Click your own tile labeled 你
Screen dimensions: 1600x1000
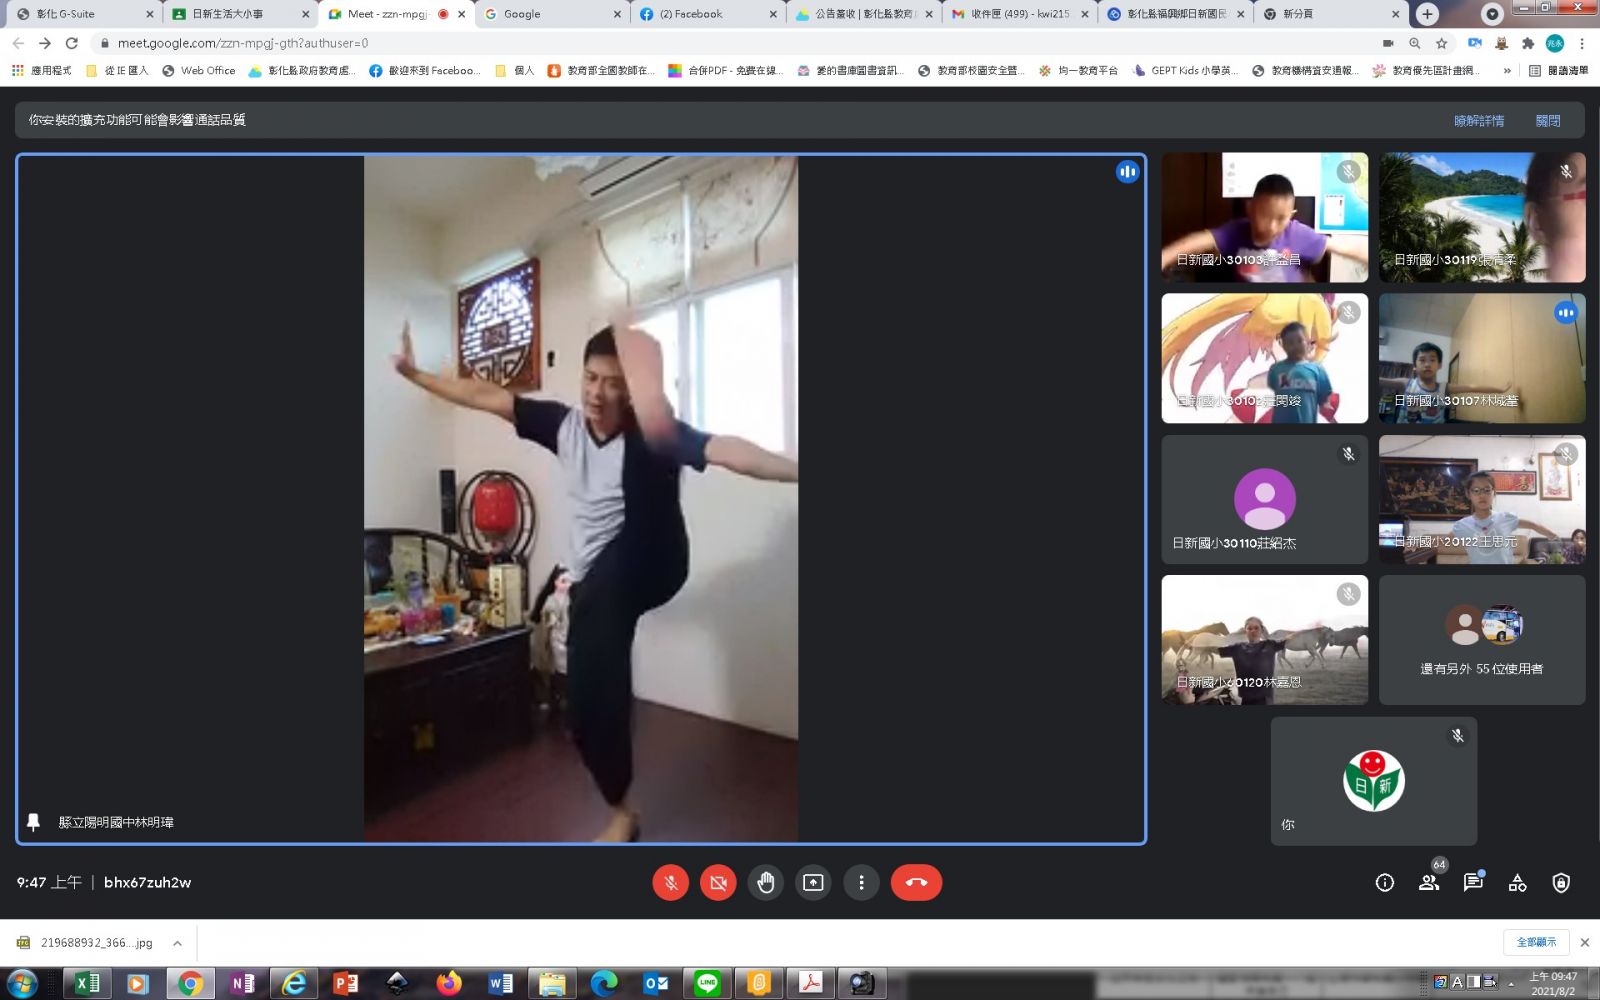click(1373, 781)
